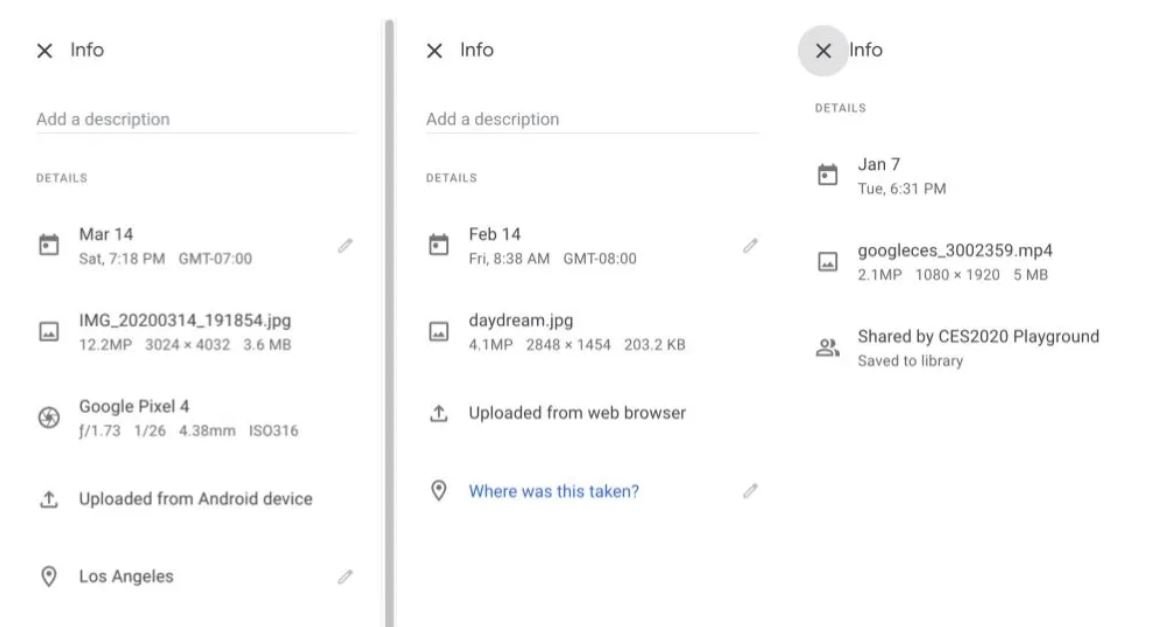This screenshot has height=627, width=1176.
Task: Click pencil icon beside Where was this taken
Action: [750, 491]
